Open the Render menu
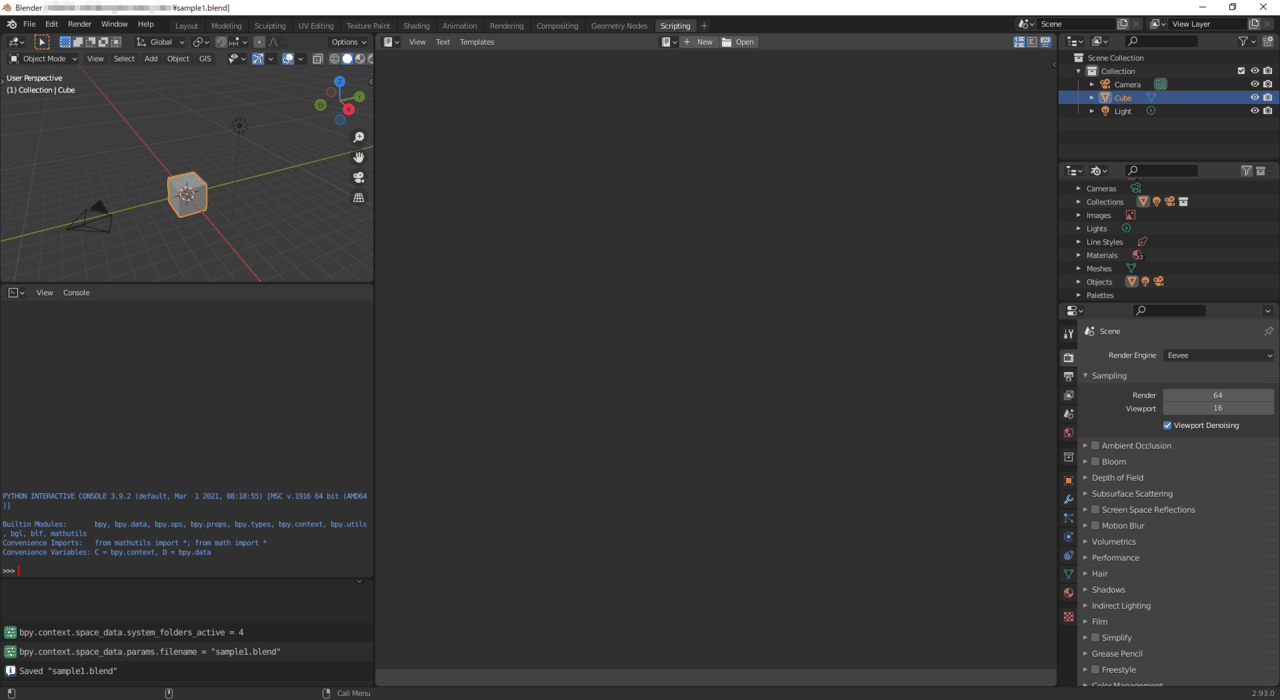Viewport: 1280px width, 700px height. point(79,24)
